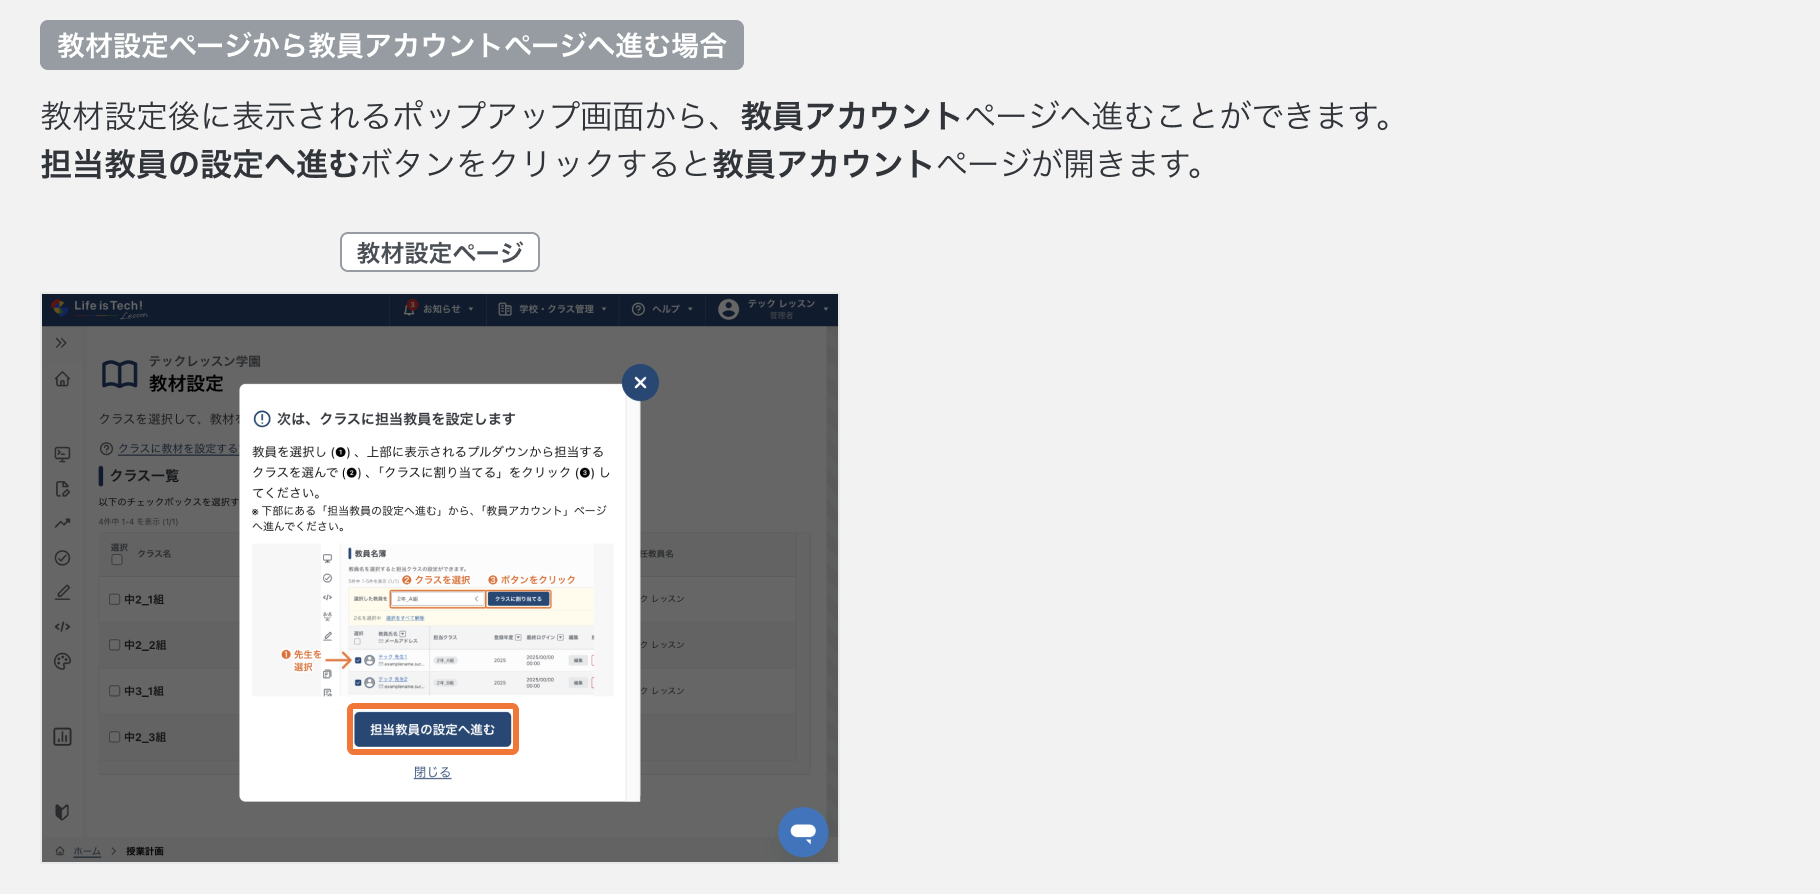Image resolution: width=1820 pixels, height=894 pixels.
Task: Open the sidebar document edit icon
Action: pyautogui.click(x=62, y=489)
